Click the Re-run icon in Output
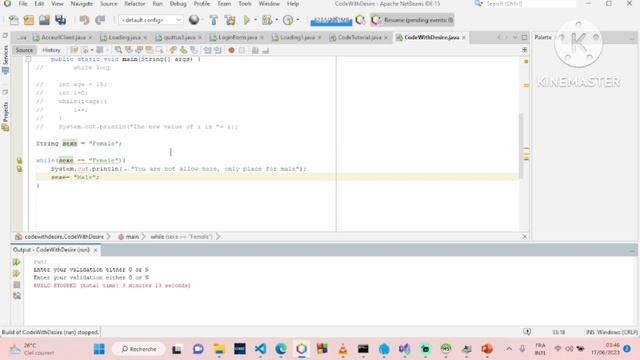The height and width of the screenshot is (360, 640). pyautogui.click(x=16, y=262)
